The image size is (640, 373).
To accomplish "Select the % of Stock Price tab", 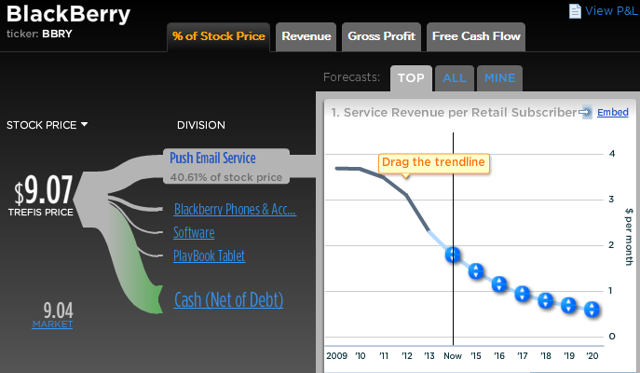I will (219, 37).
